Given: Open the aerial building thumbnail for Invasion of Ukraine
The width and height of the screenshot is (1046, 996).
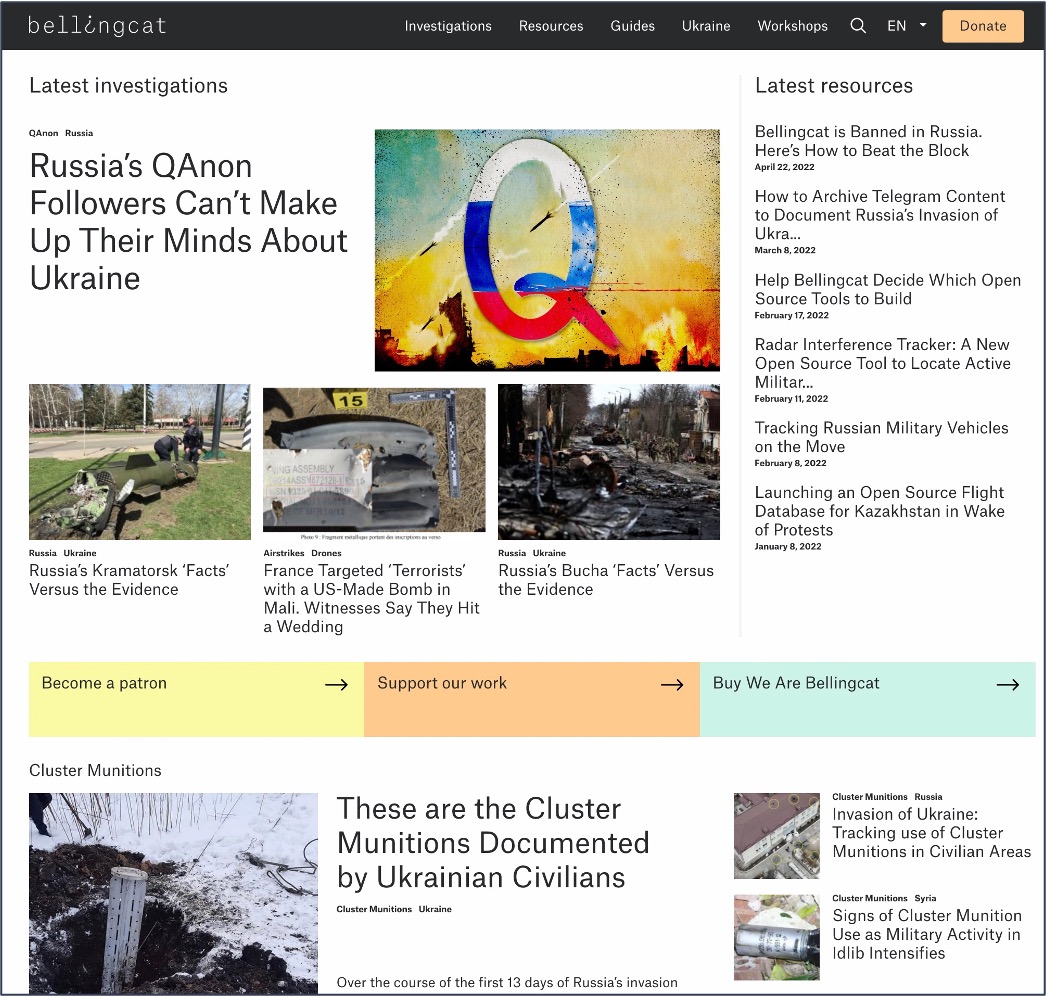Looking at the screenshot, I should [x=776, y=836].
